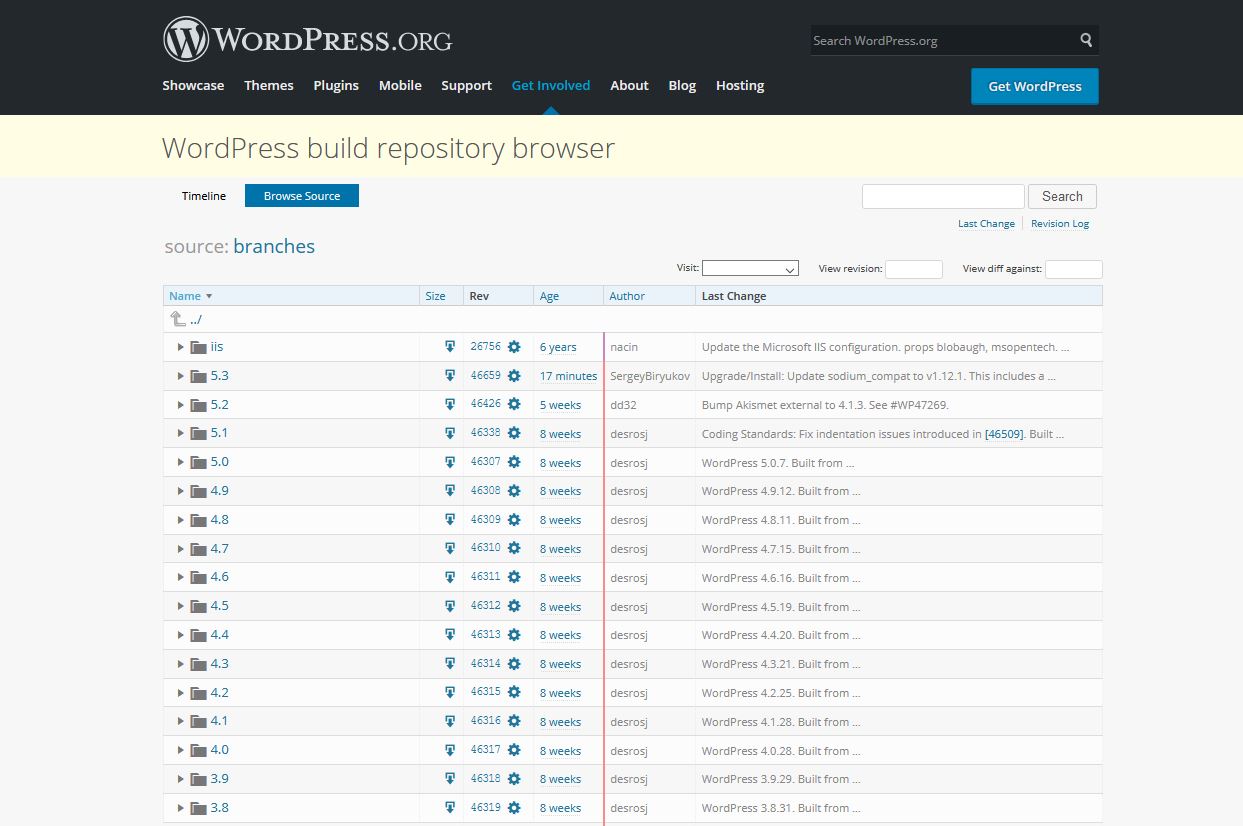
Task: Click the Get WordPress button
Action: point(1035,86)
